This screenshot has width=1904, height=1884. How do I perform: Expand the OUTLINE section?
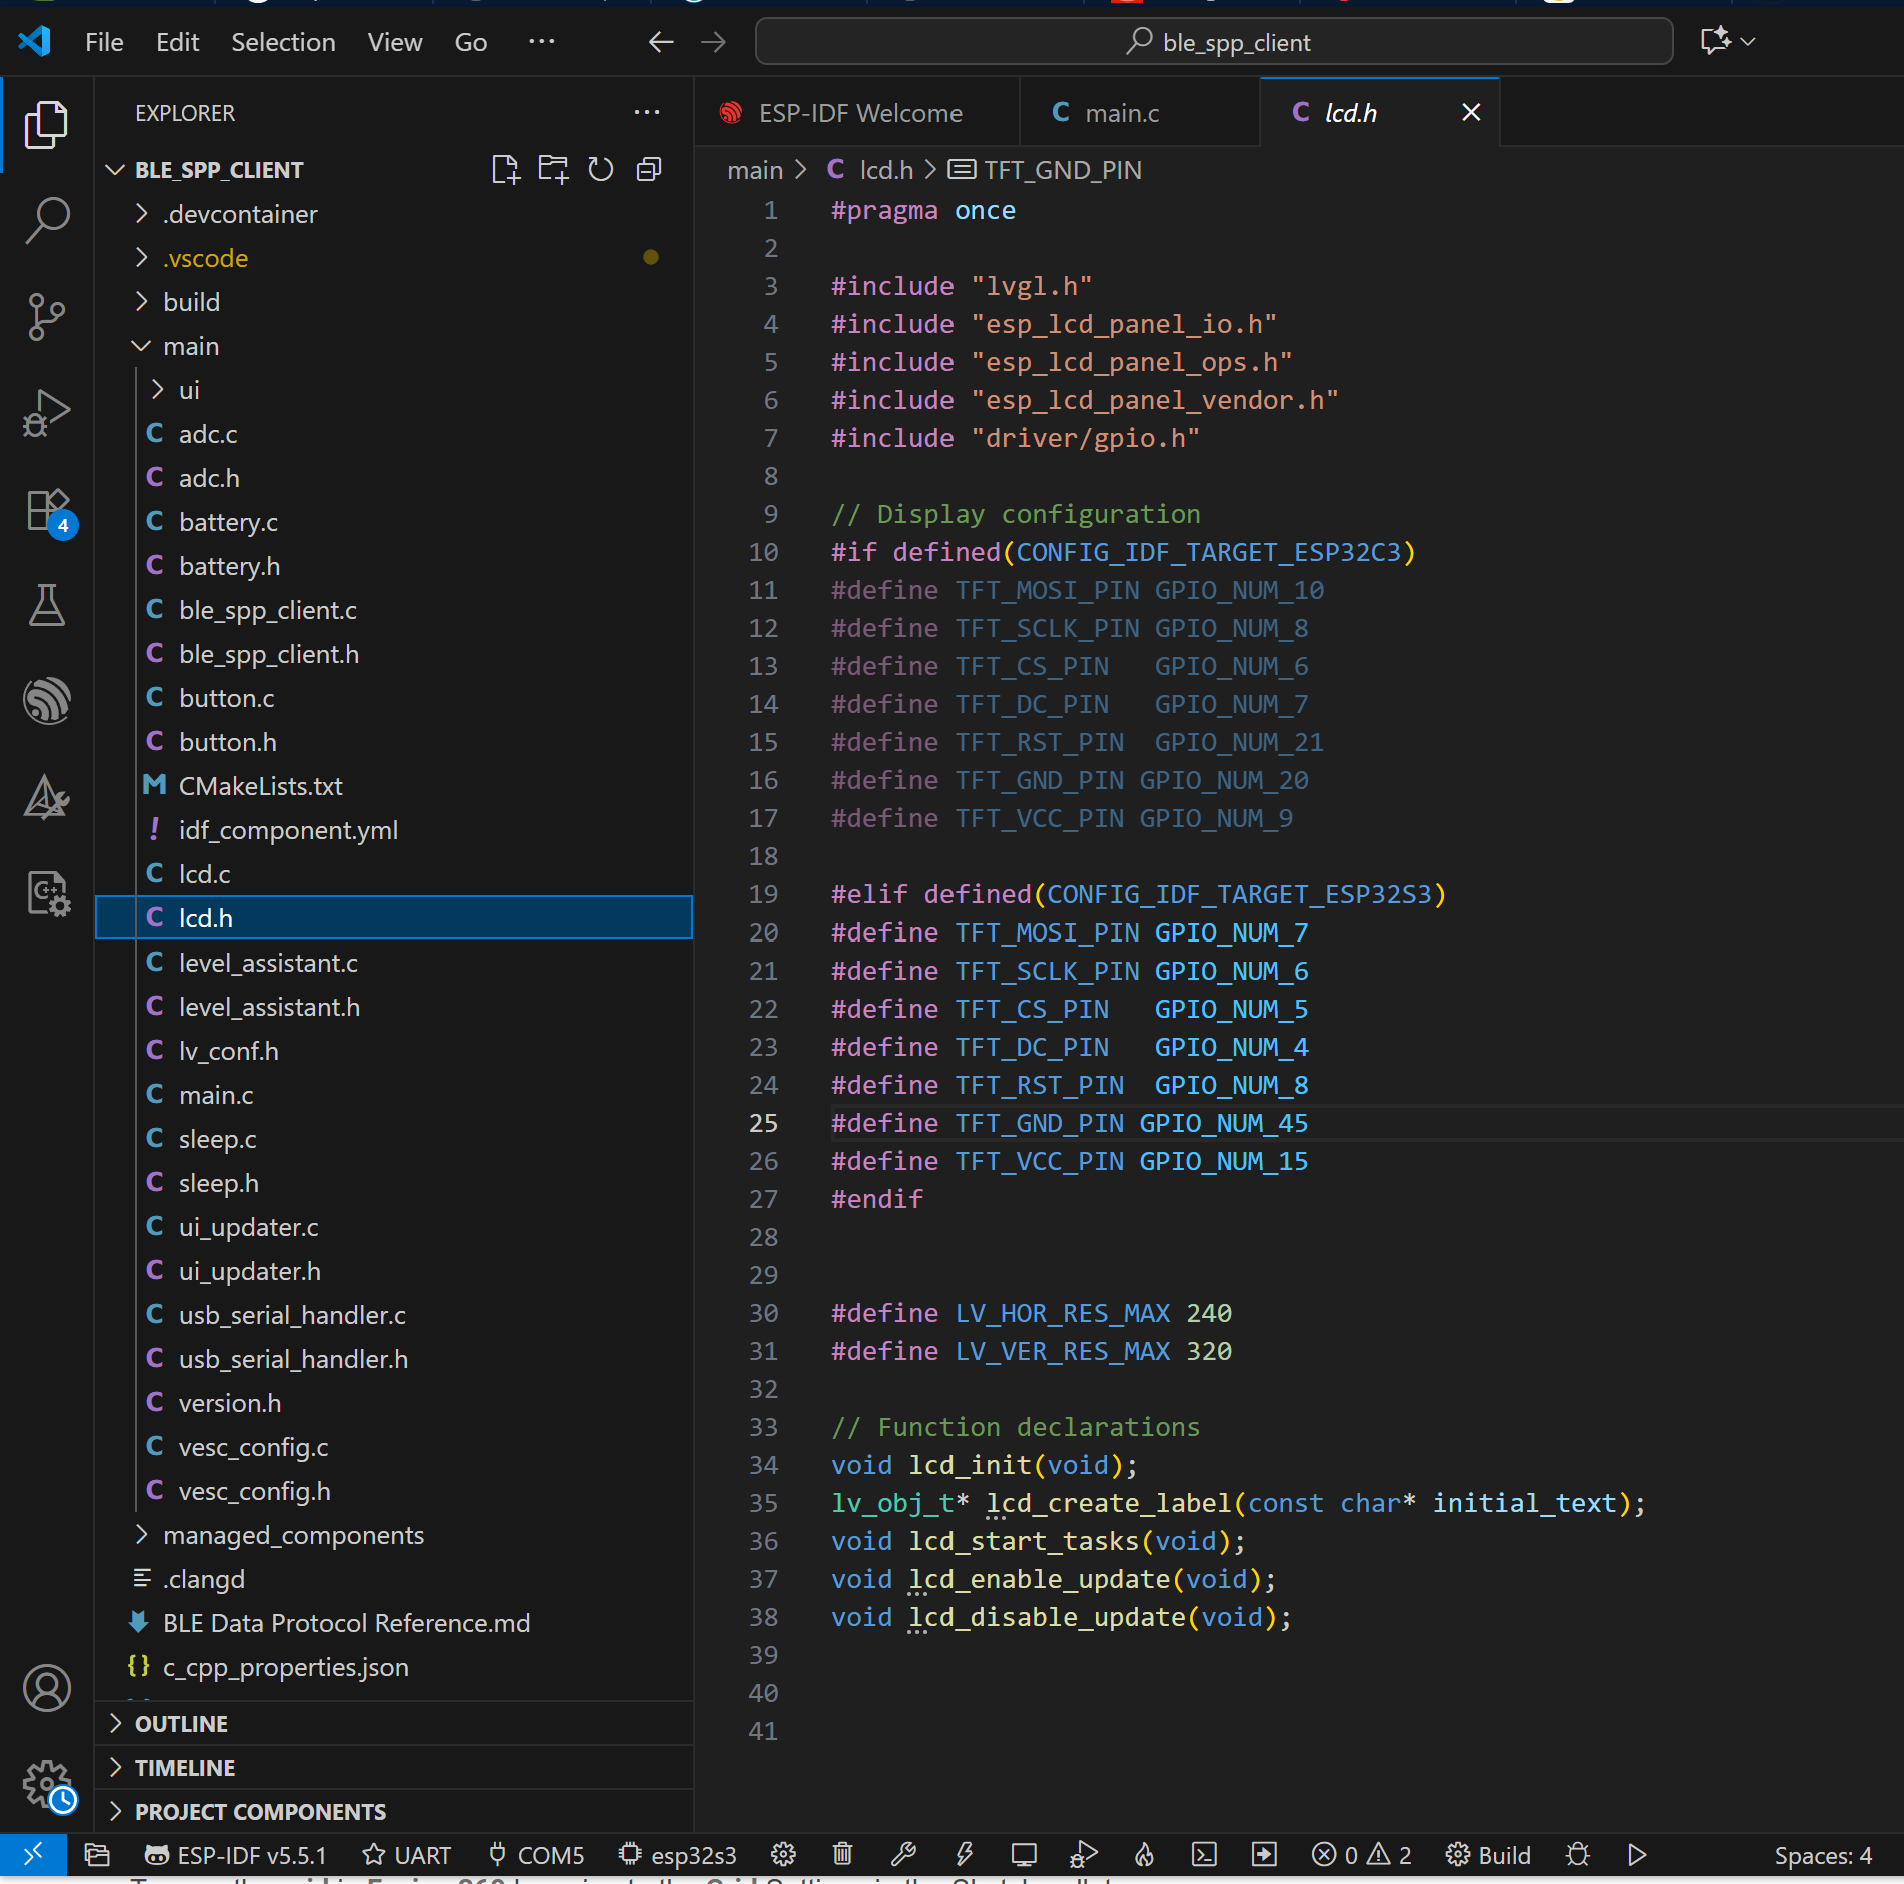tap(181, 1724)
